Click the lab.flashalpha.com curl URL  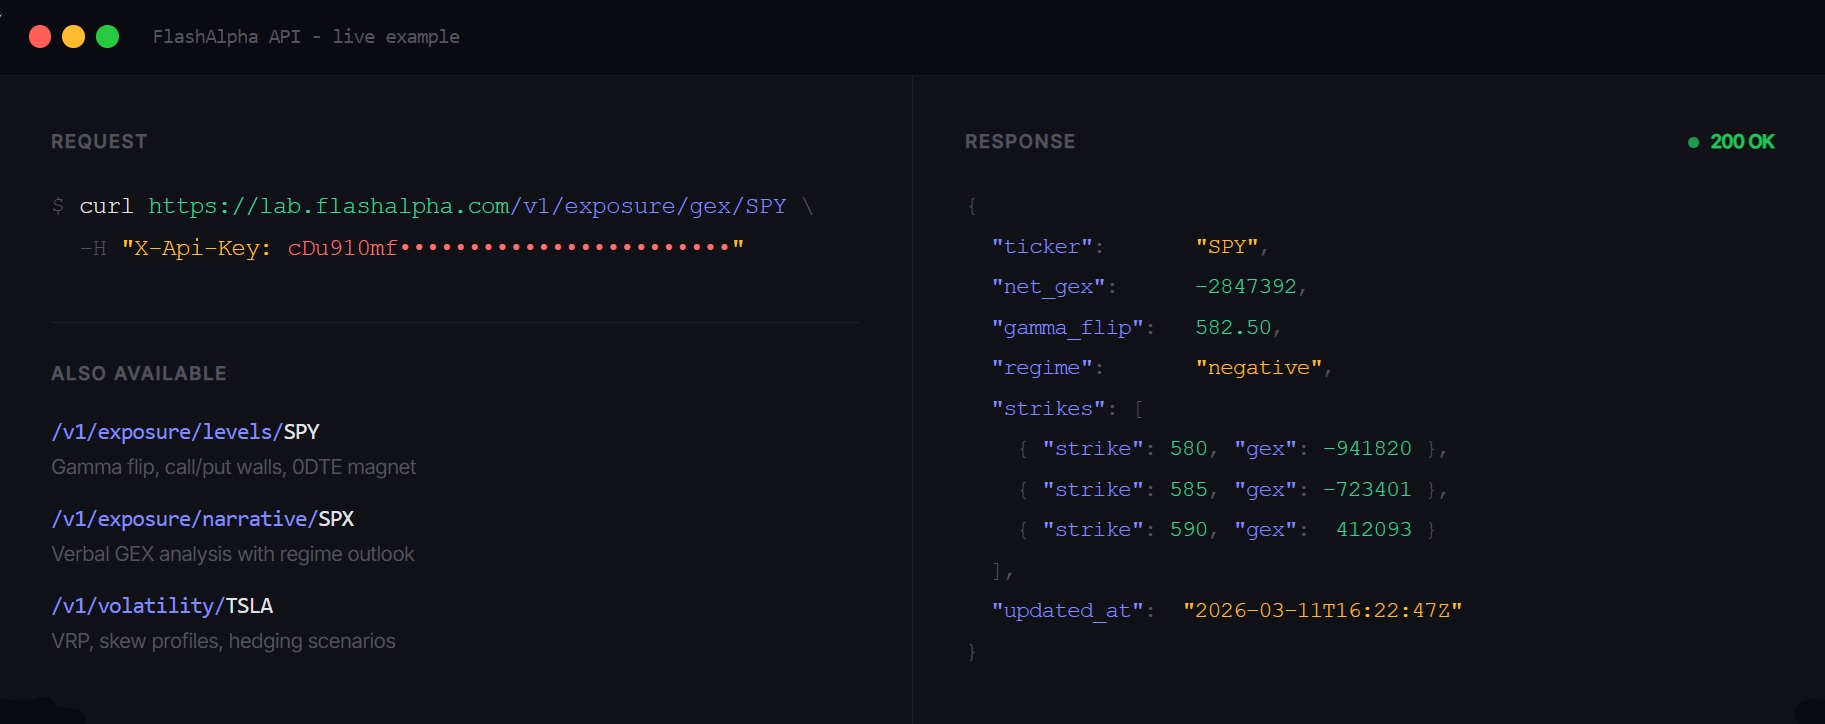click(467, 206)
